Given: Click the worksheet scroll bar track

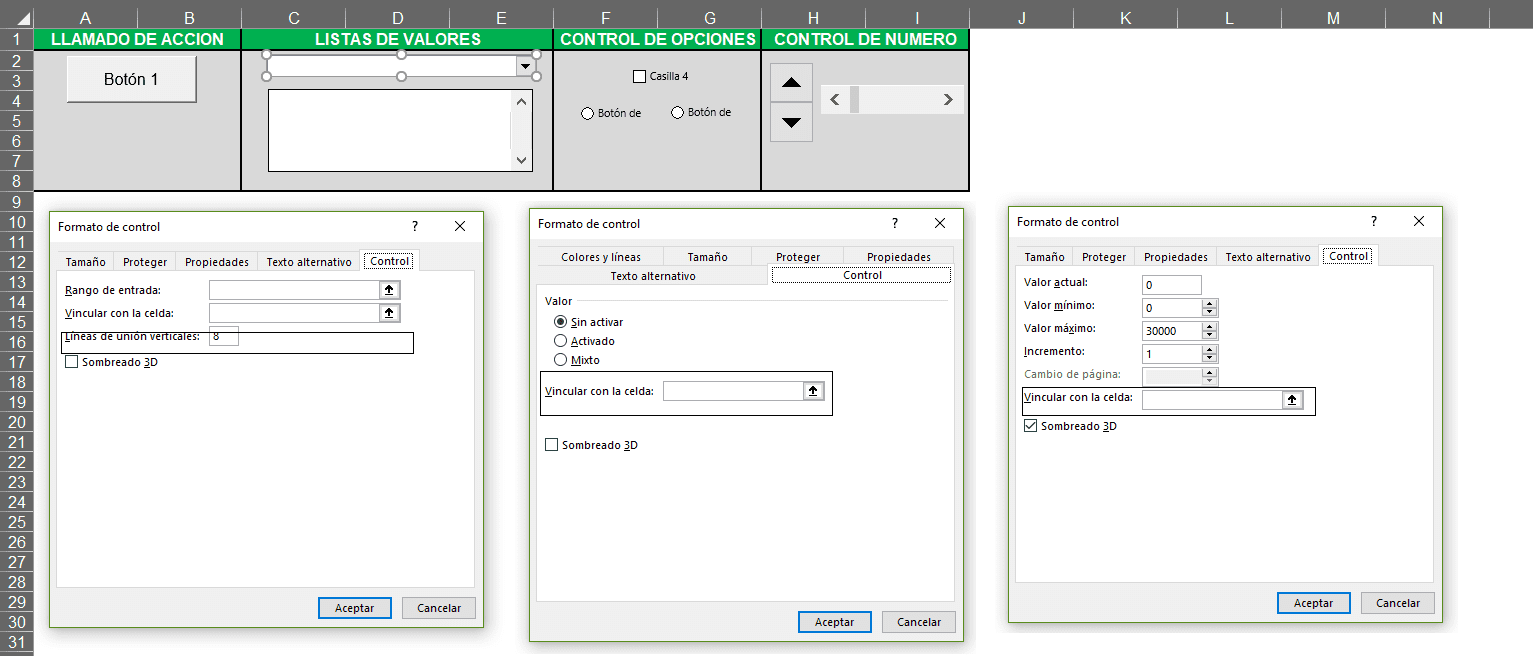Looking at the screenshot, I should tap(895, 99).
